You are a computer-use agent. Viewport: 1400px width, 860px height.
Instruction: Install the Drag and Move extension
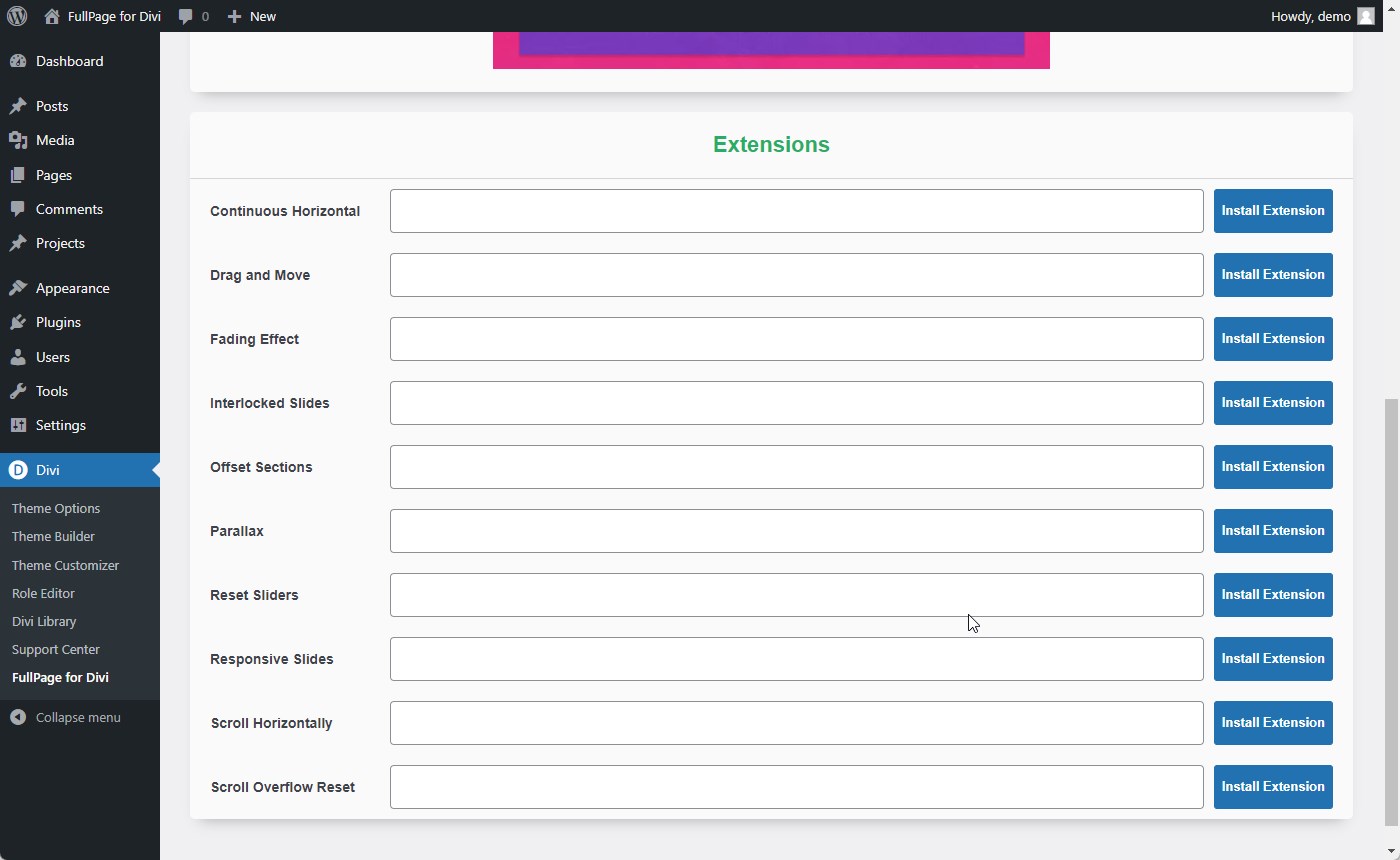[1273, 275]
